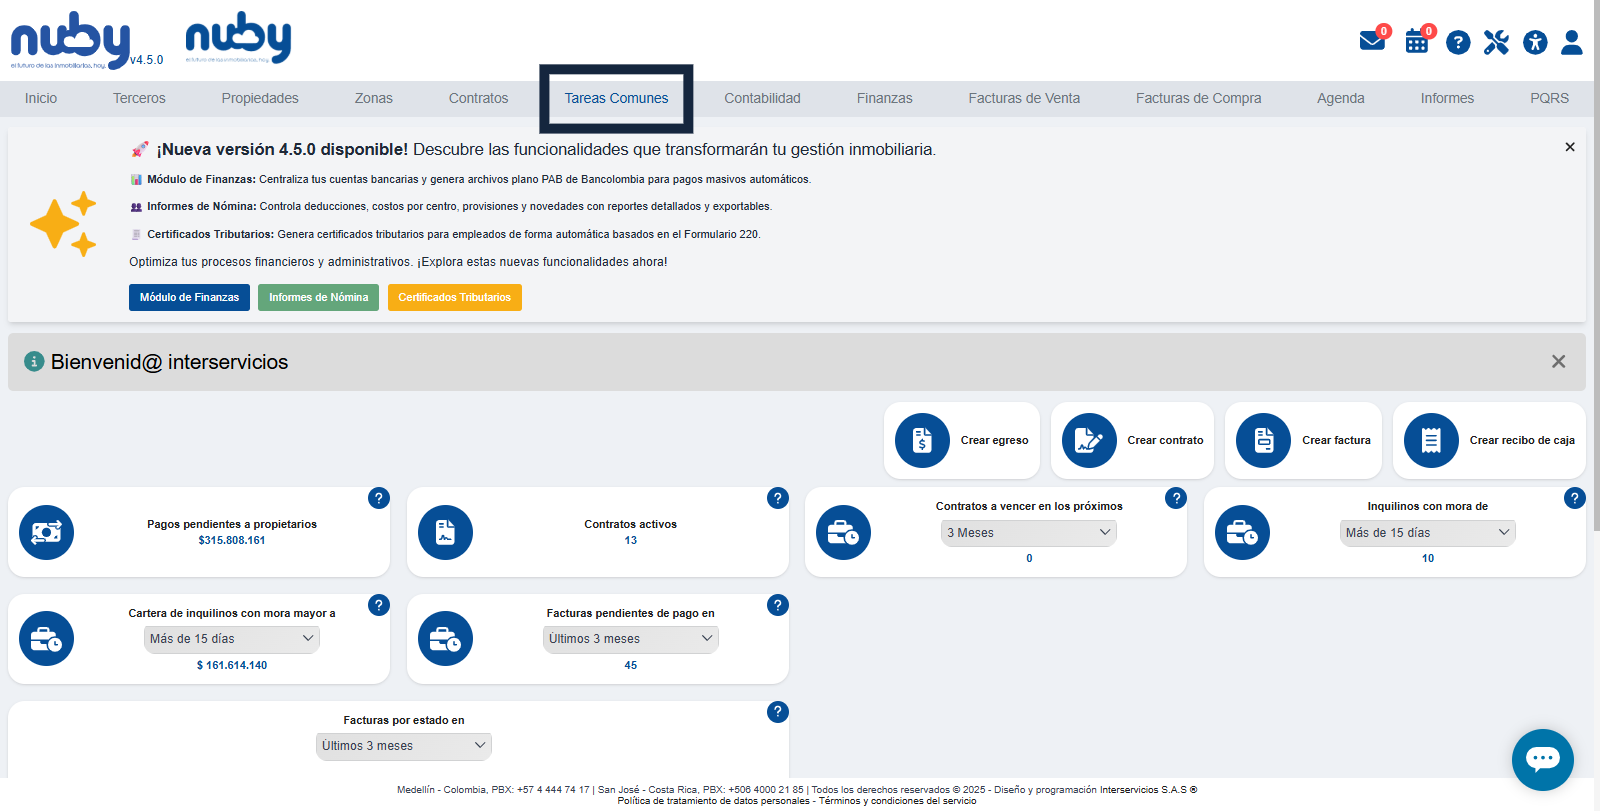
Task: Click the Certificados Tributarios orange button
Action: point(454,297)
